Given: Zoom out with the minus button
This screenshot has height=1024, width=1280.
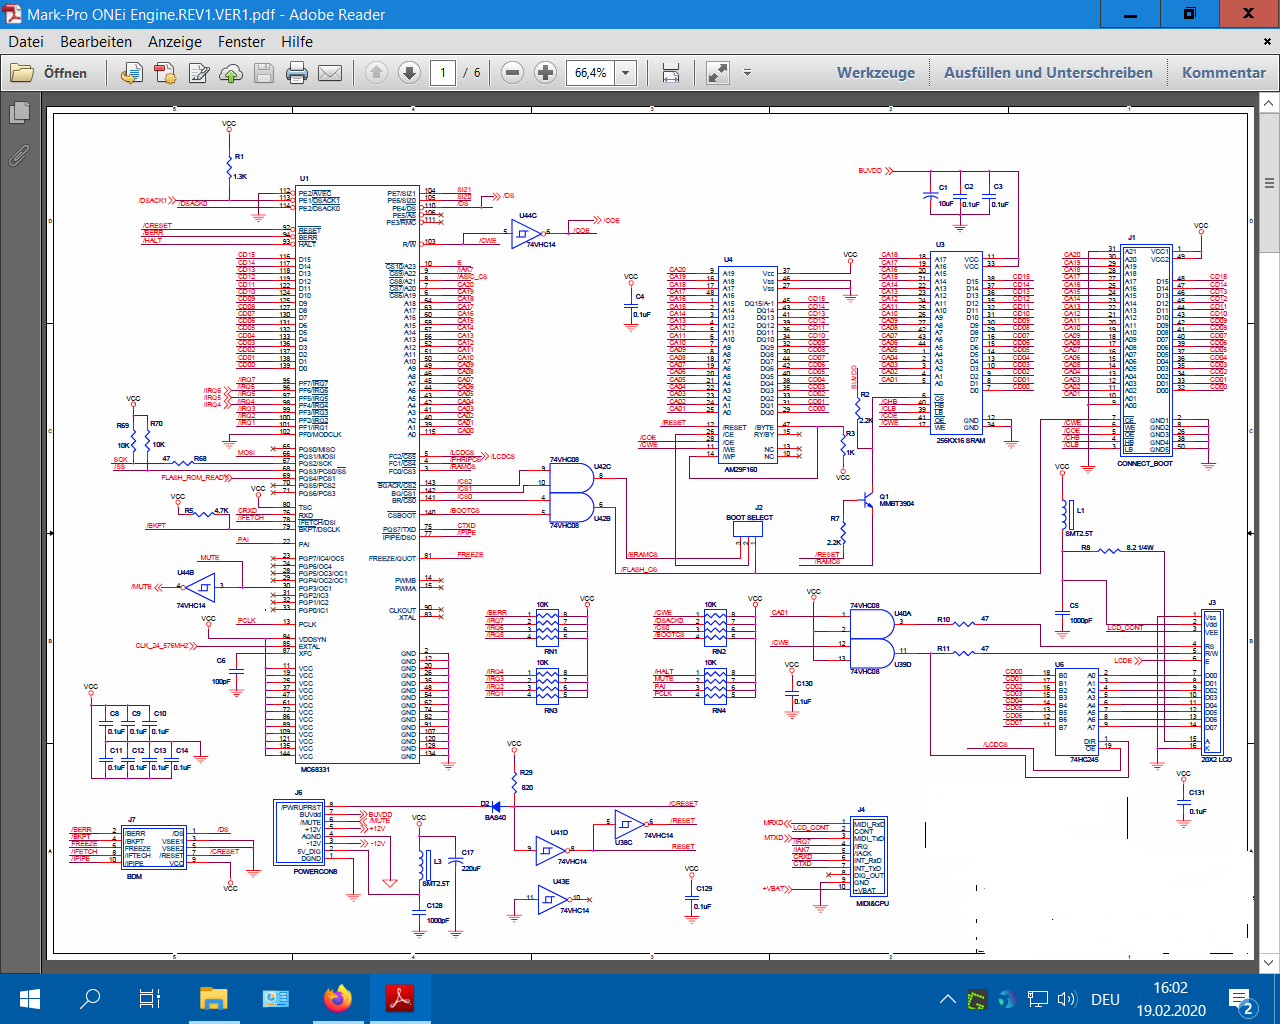Looking at the screenshot, I should (x=512, y=73).
